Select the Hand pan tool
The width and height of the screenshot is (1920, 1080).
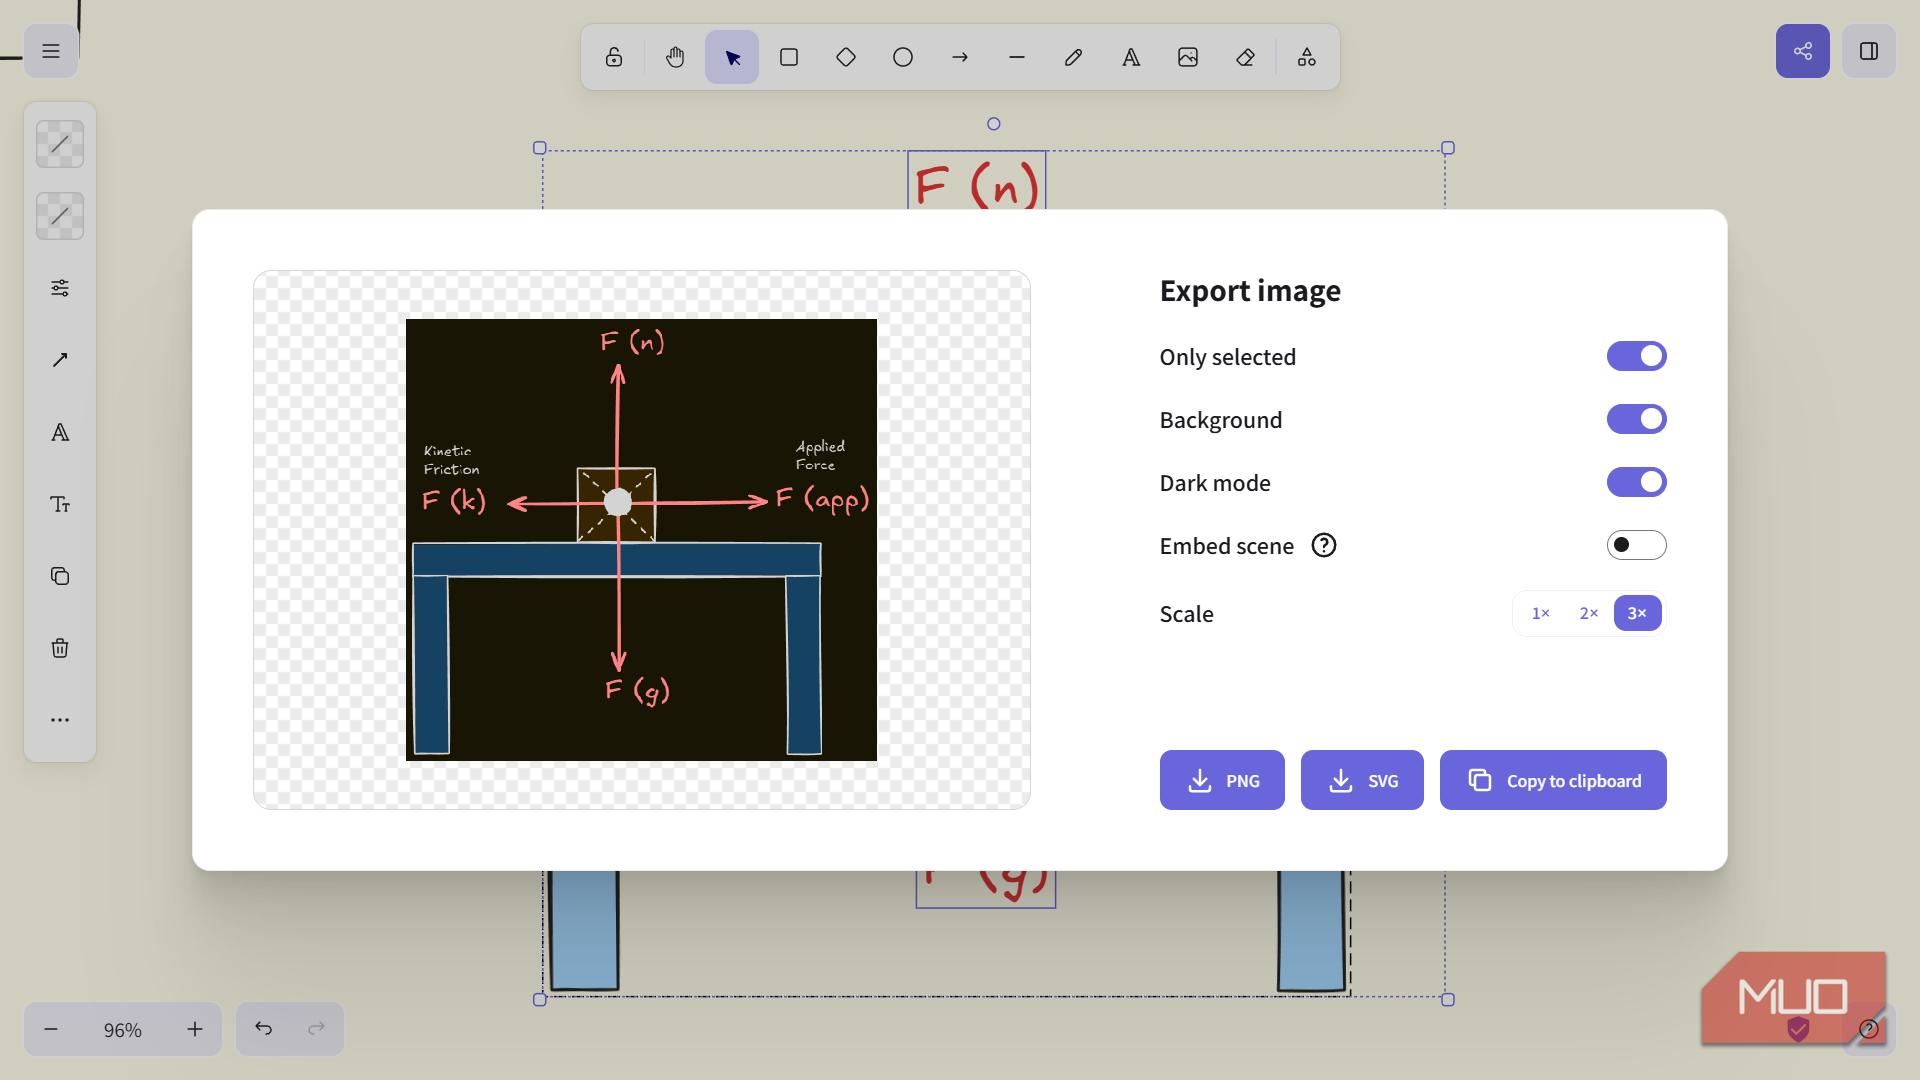(675, 57)
